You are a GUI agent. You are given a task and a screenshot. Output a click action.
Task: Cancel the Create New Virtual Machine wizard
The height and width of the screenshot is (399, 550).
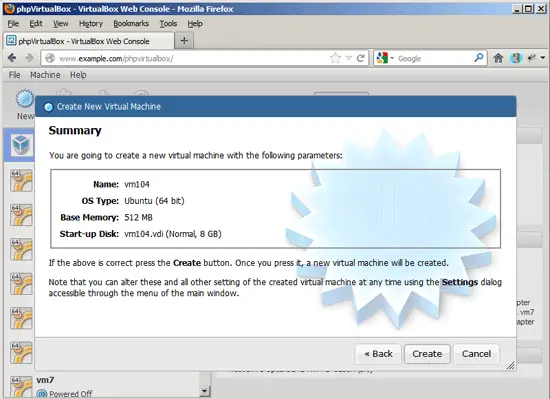coord(476,354)
